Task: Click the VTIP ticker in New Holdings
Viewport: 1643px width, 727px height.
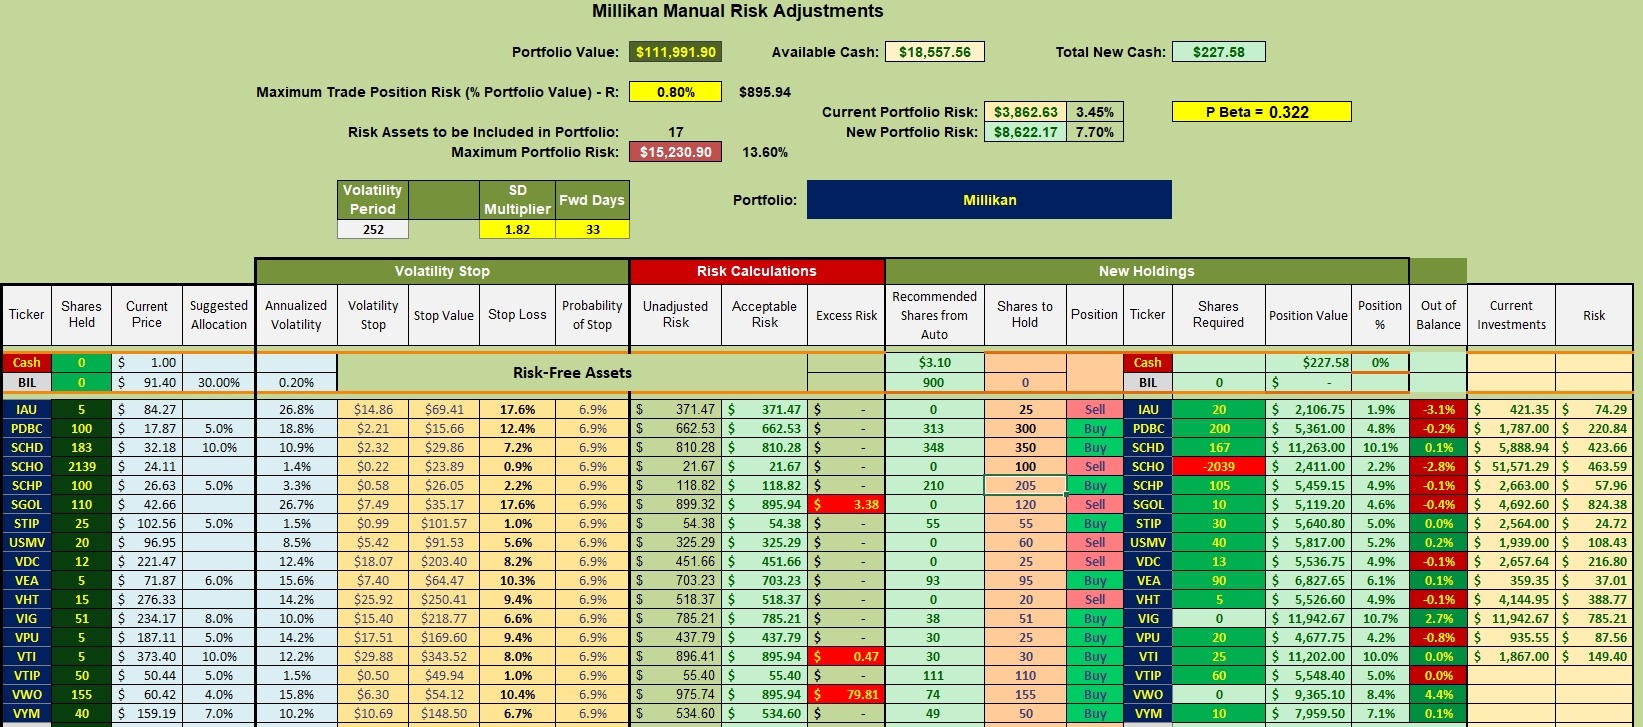Action: click(1147, 675)
